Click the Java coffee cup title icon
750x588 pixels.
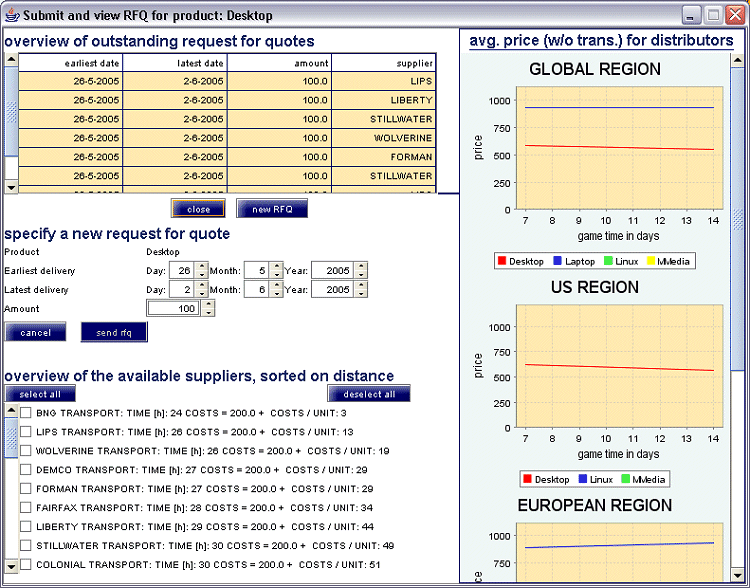point(11,15)
